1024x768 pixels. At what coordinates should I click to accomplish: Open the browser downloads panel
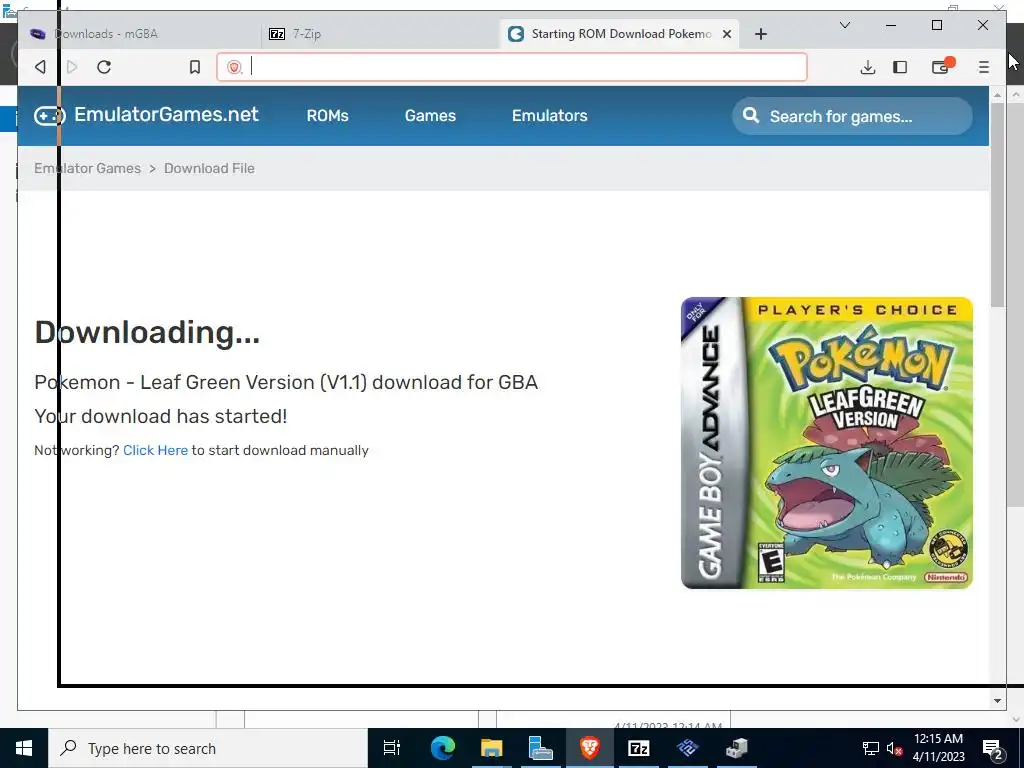tap(867, 67)
